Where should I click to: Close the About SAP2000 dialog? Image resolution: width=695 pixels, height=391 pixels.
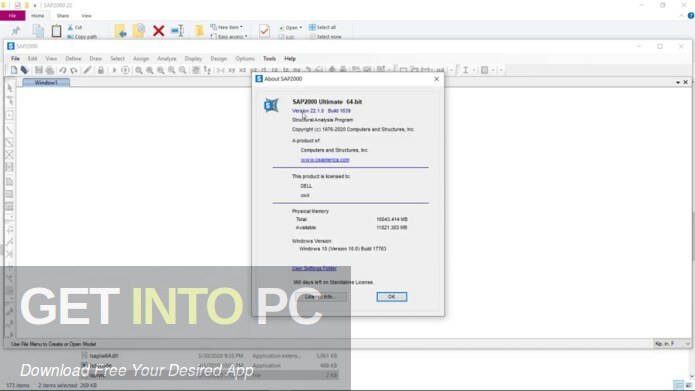pyautogui.click(x=436, y=78)
